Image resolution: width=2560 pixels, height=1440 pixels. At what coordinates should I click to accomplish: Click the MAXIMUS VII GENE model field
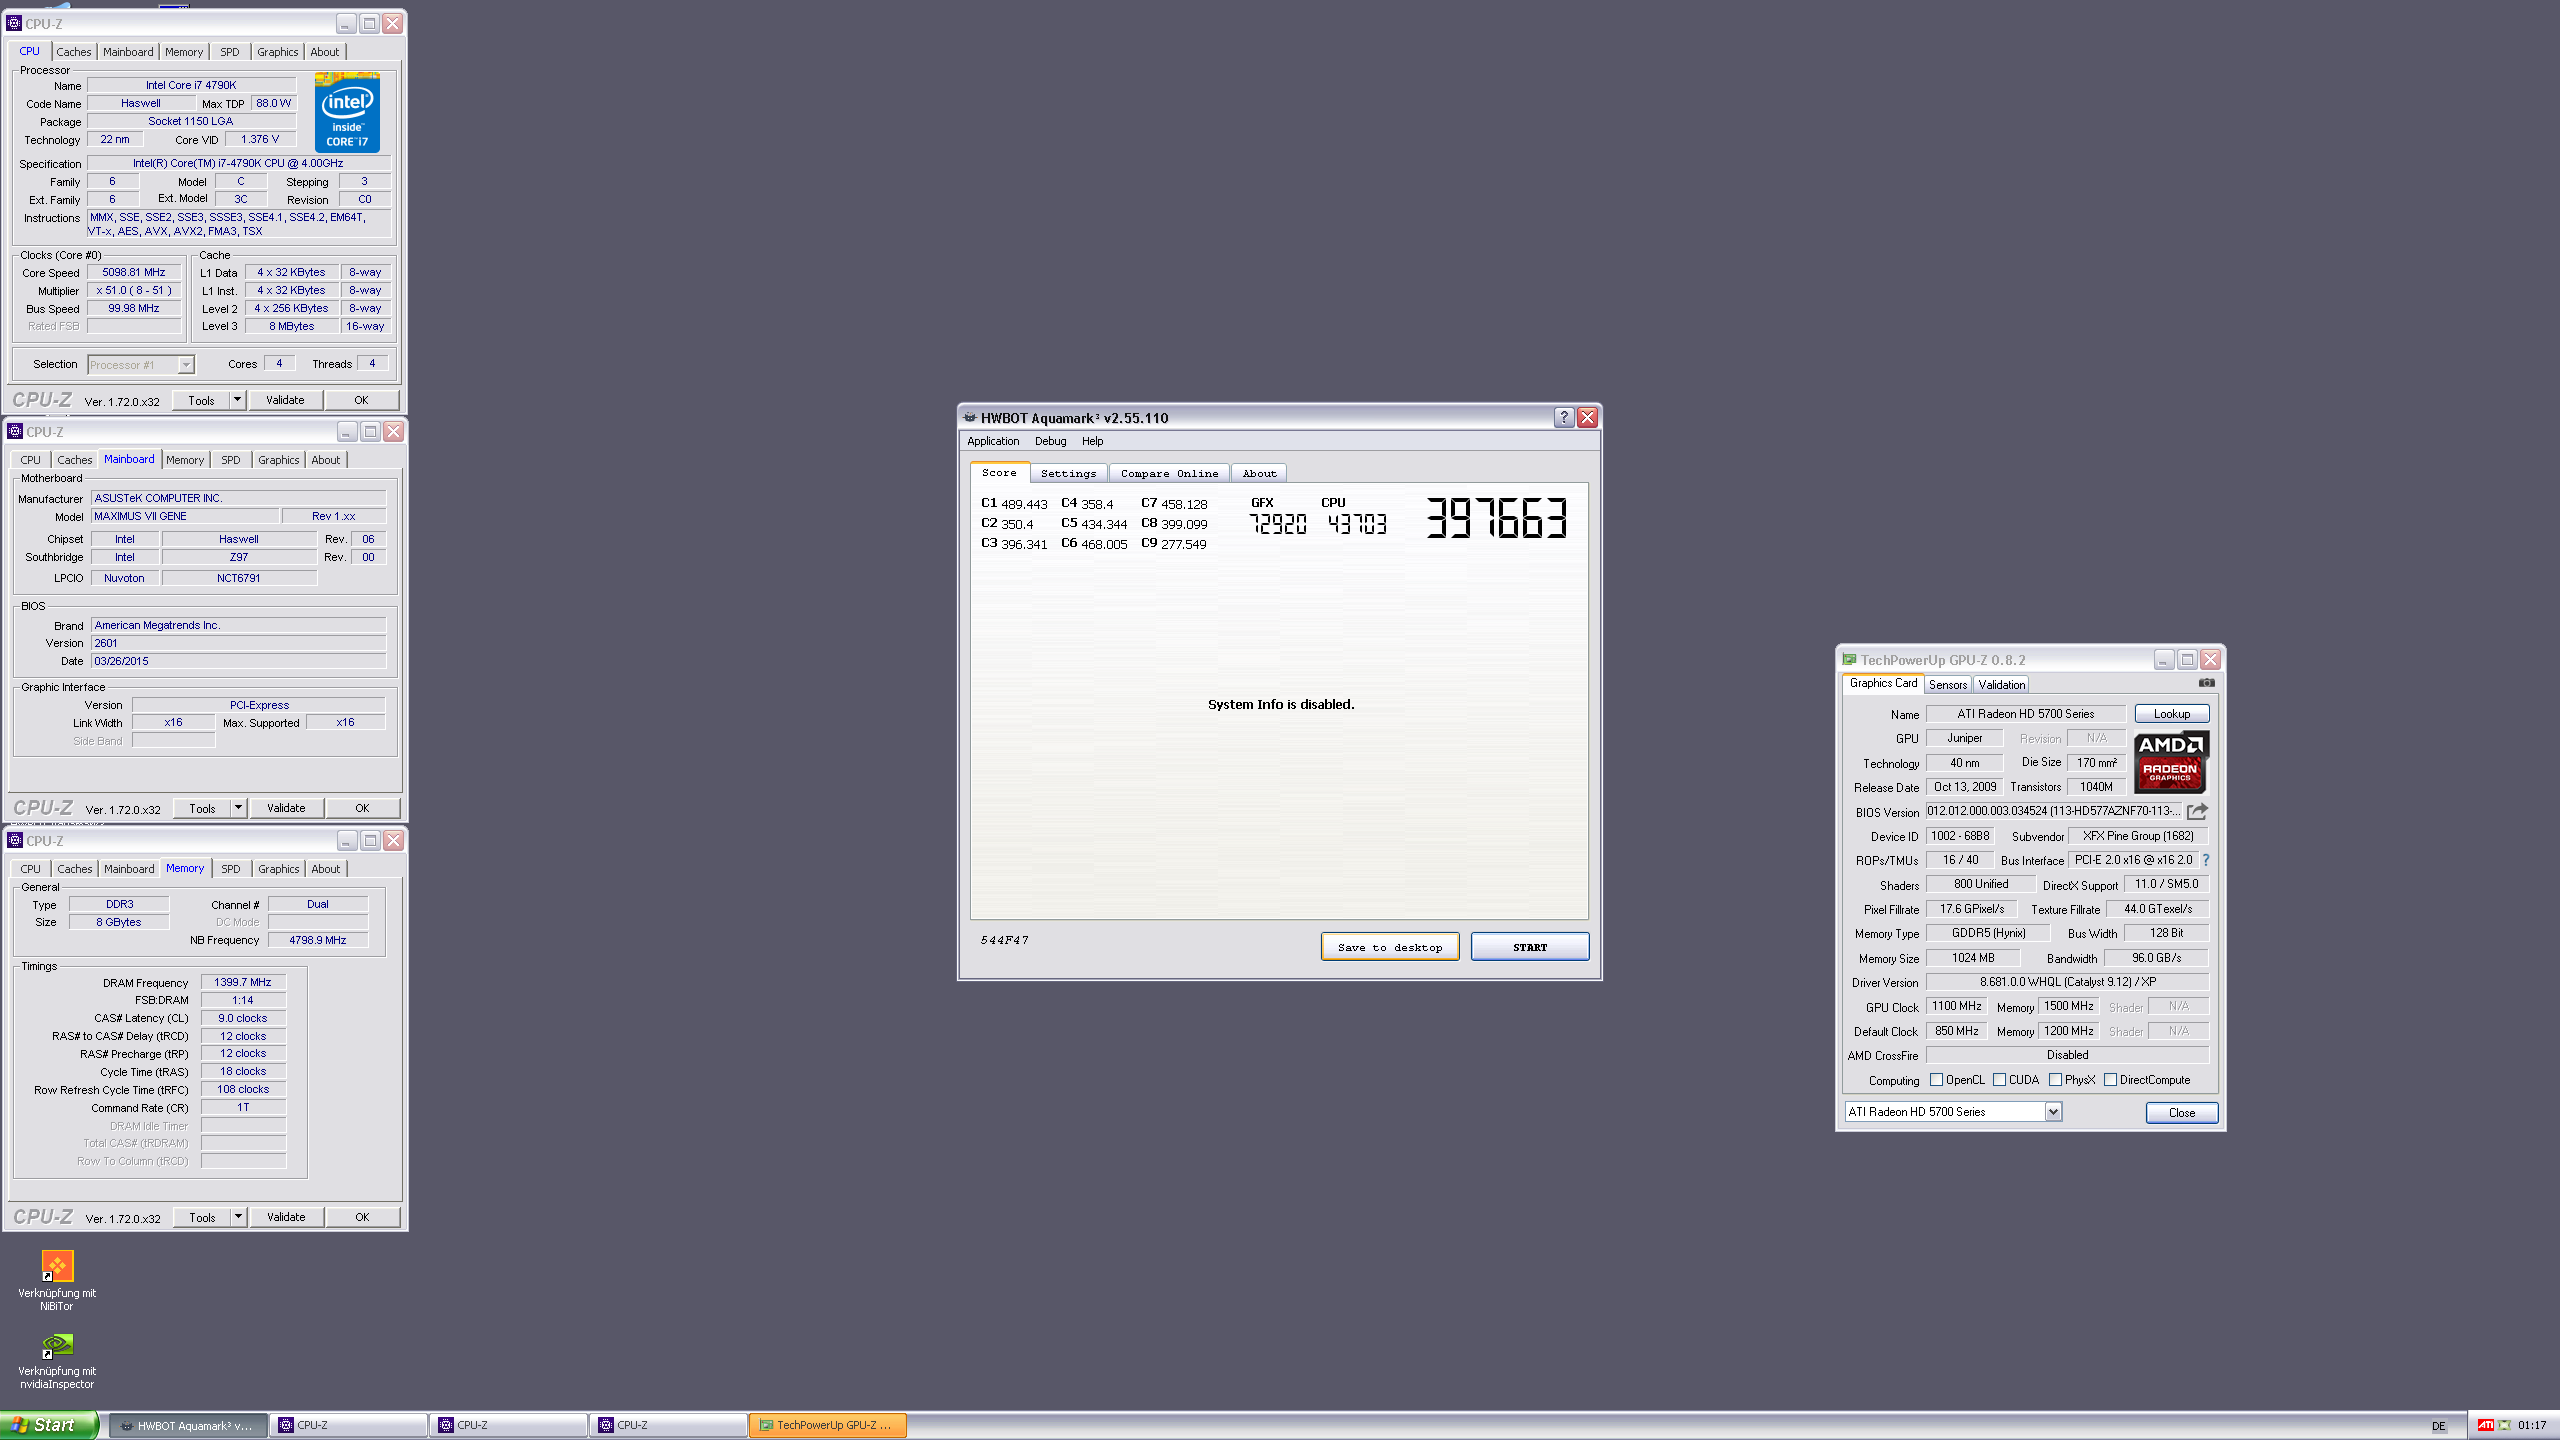click(185, 516)
